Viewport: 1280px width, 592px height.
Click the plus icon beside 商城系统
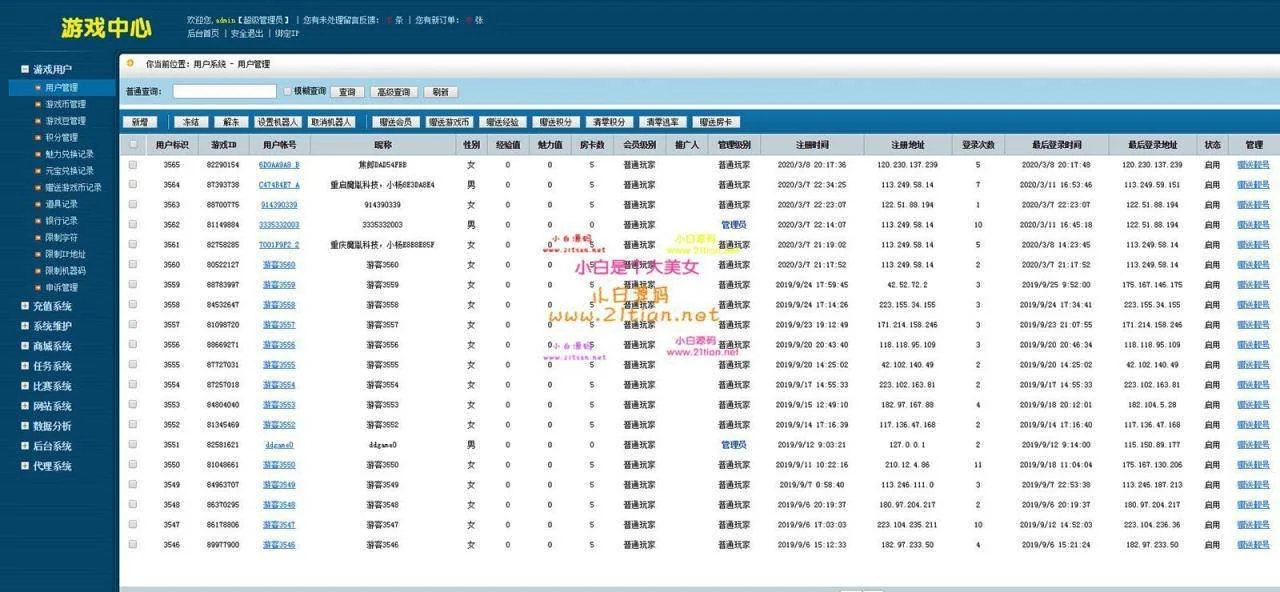[x=25, y=346]
